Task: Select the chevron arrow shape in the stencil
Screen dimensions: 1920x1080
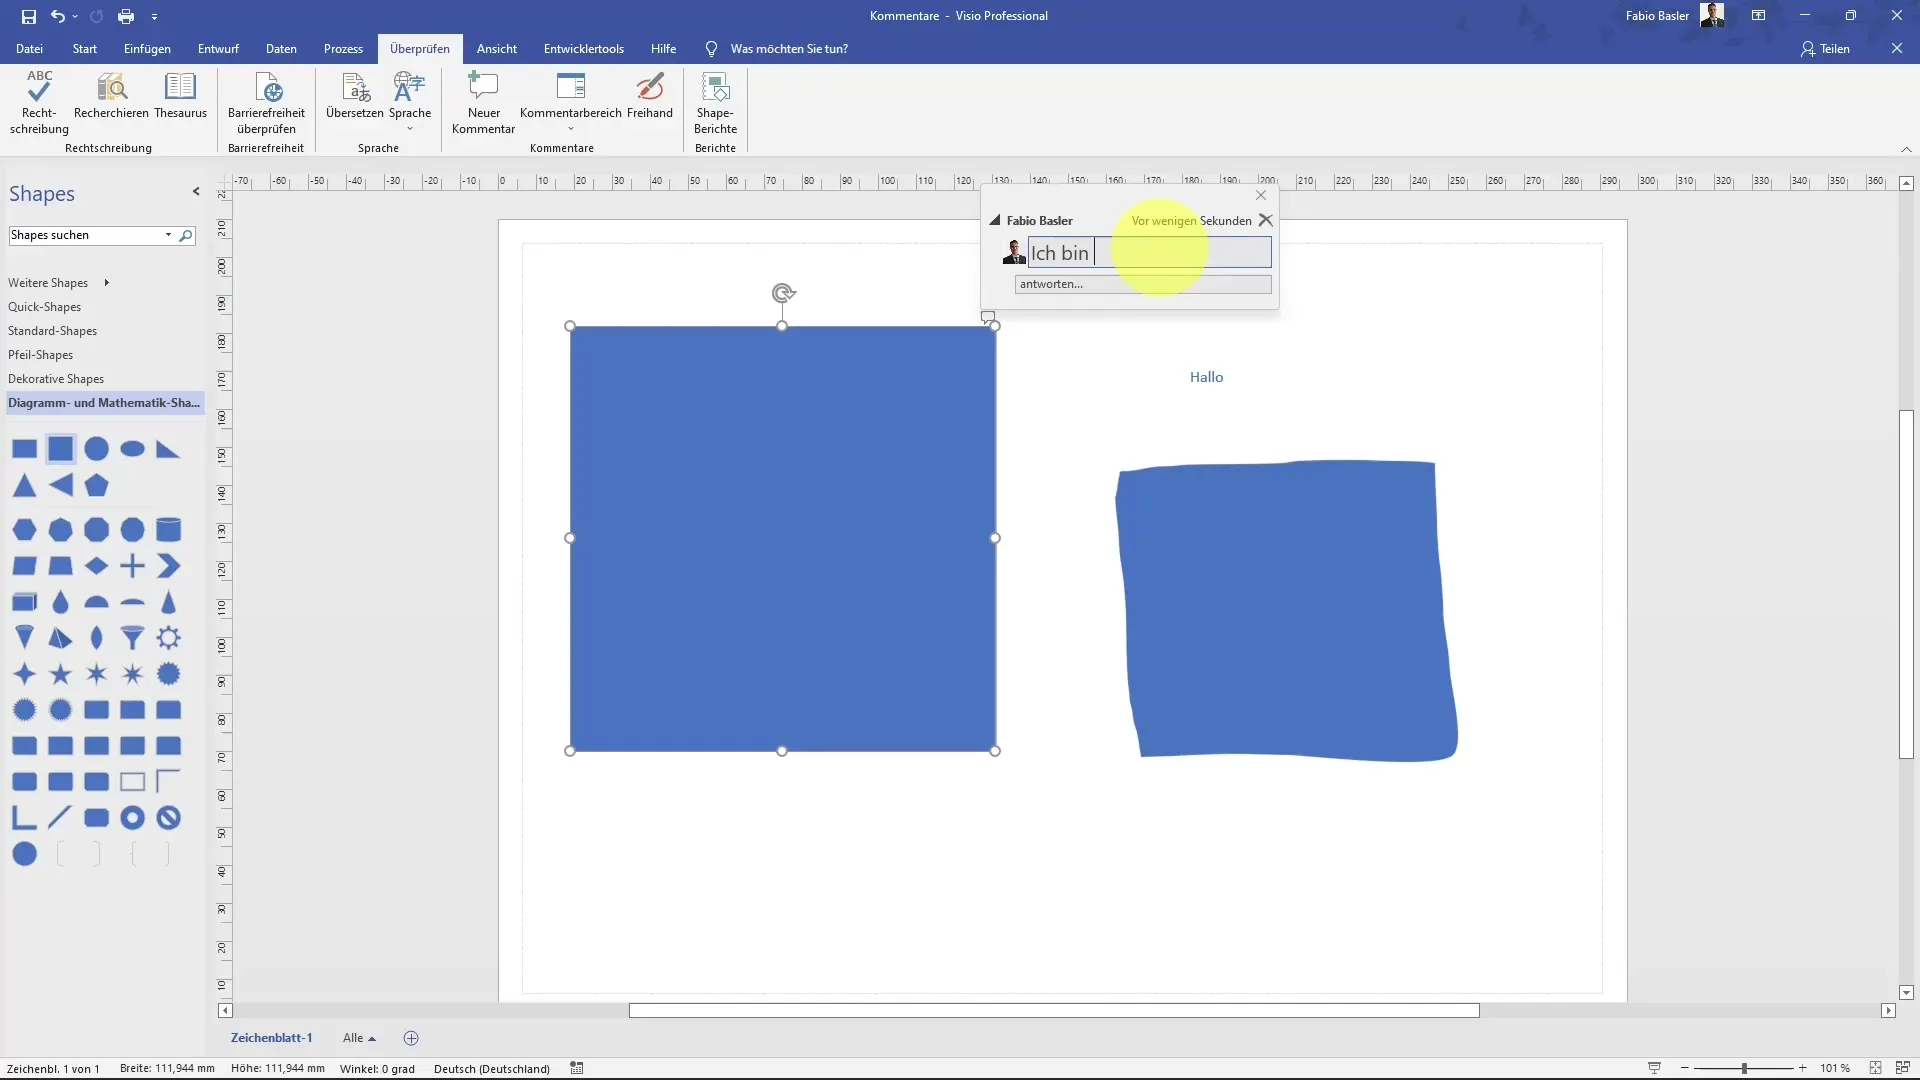Action: click(168, 566)
